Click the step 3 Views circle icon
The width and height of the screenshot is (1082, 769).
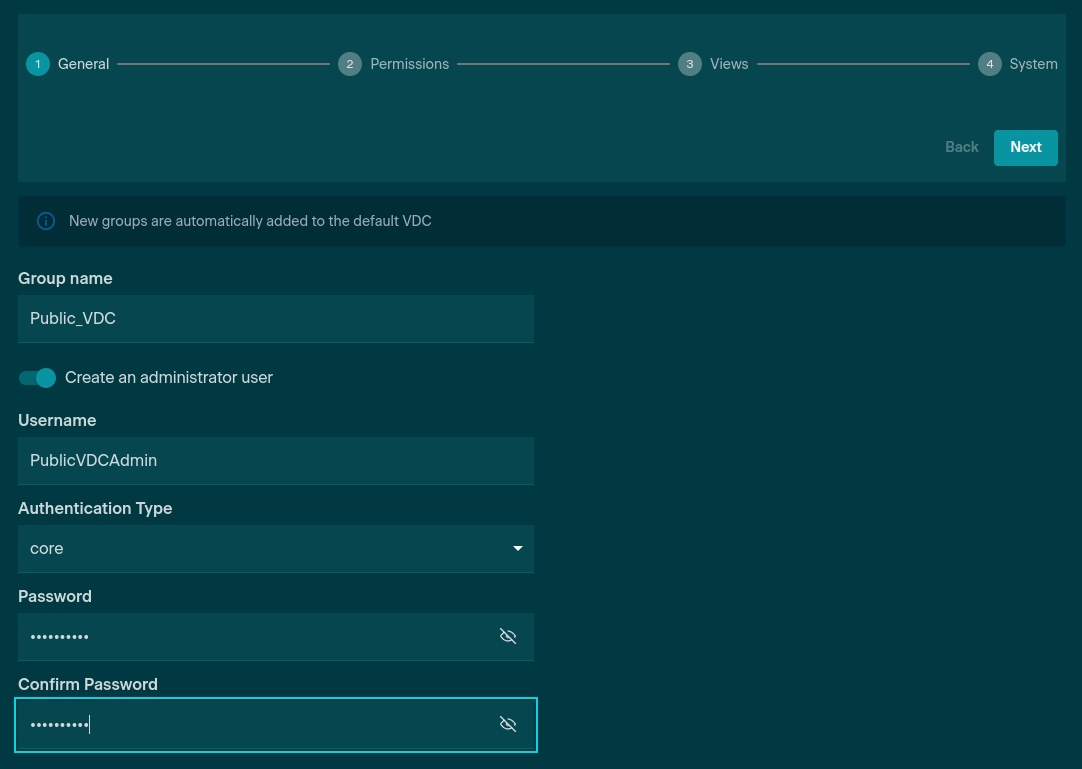click(x=690, y=64)
